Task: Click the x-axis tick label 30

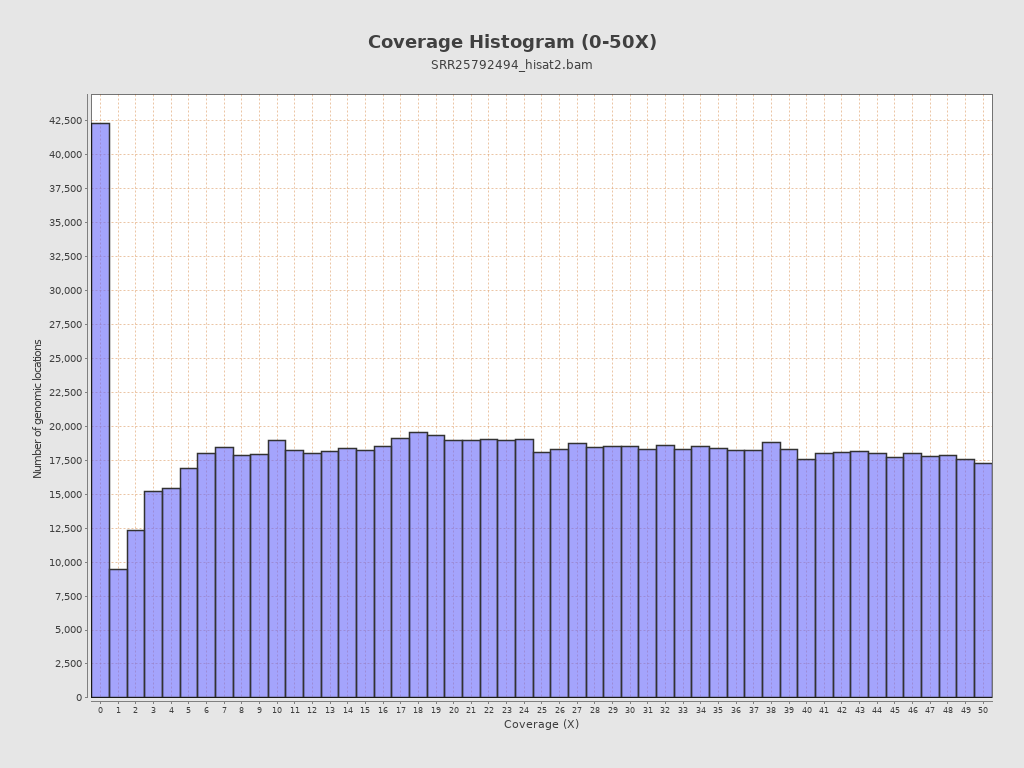Action: [630, 710]
